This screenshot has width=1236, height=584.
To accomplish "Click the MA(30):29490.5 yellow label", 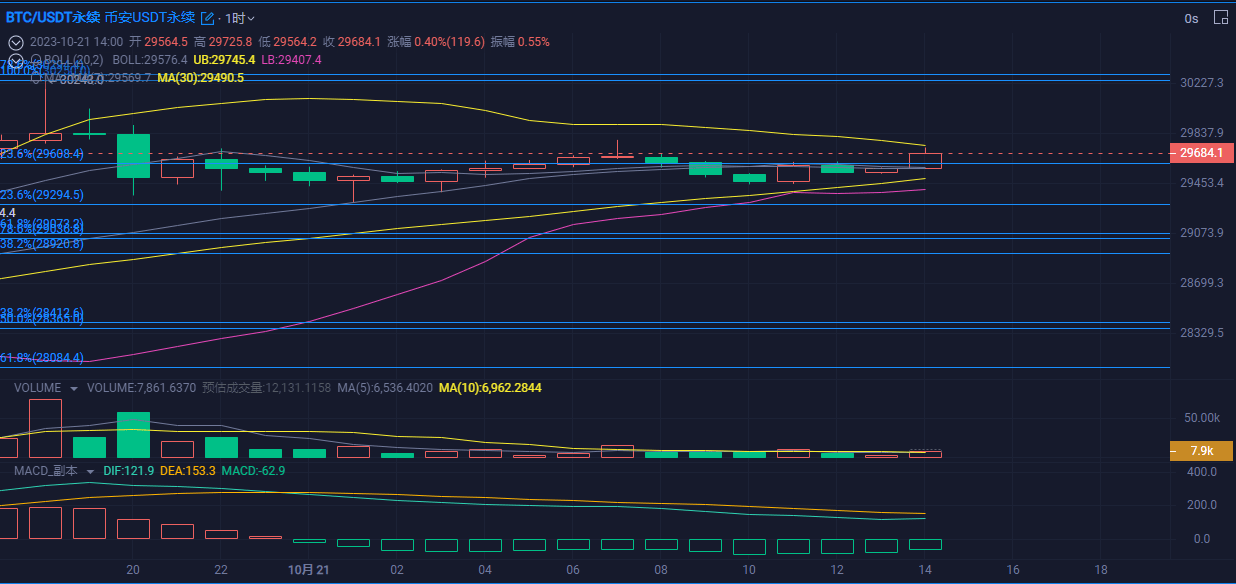I will (199, 78).
